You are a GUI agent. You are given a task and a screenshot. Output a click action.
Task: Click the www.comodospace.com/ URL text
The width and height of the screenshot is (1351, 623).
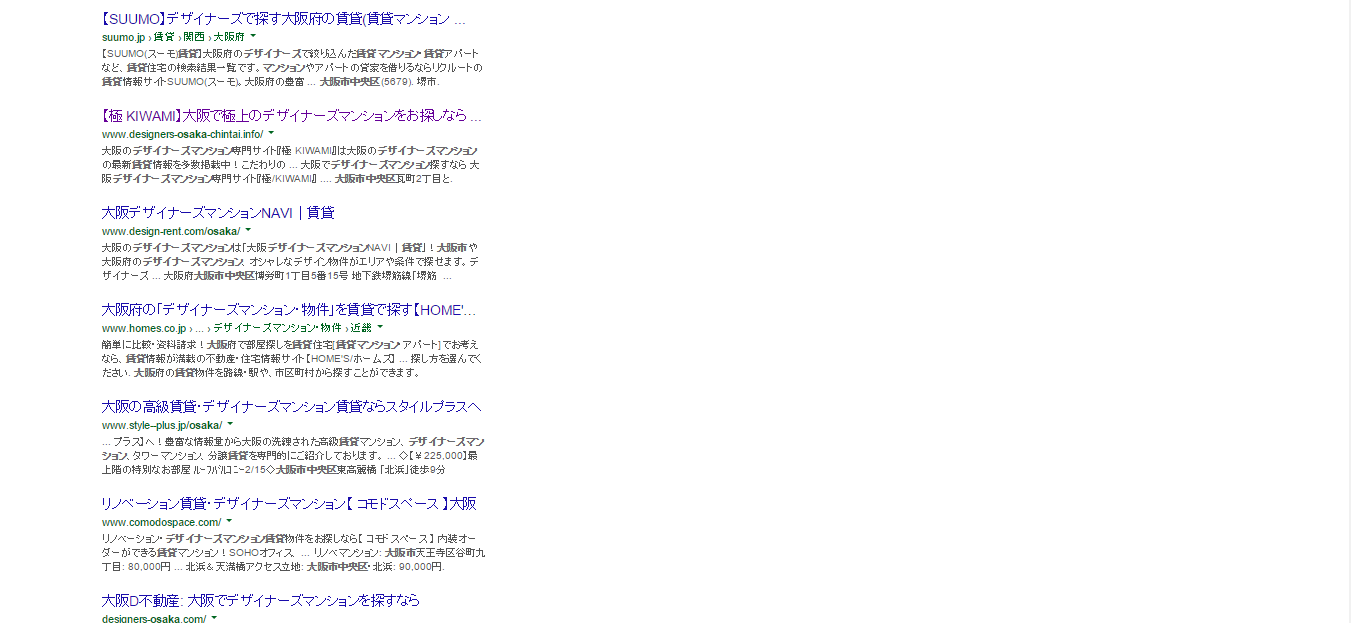(161, 522)
